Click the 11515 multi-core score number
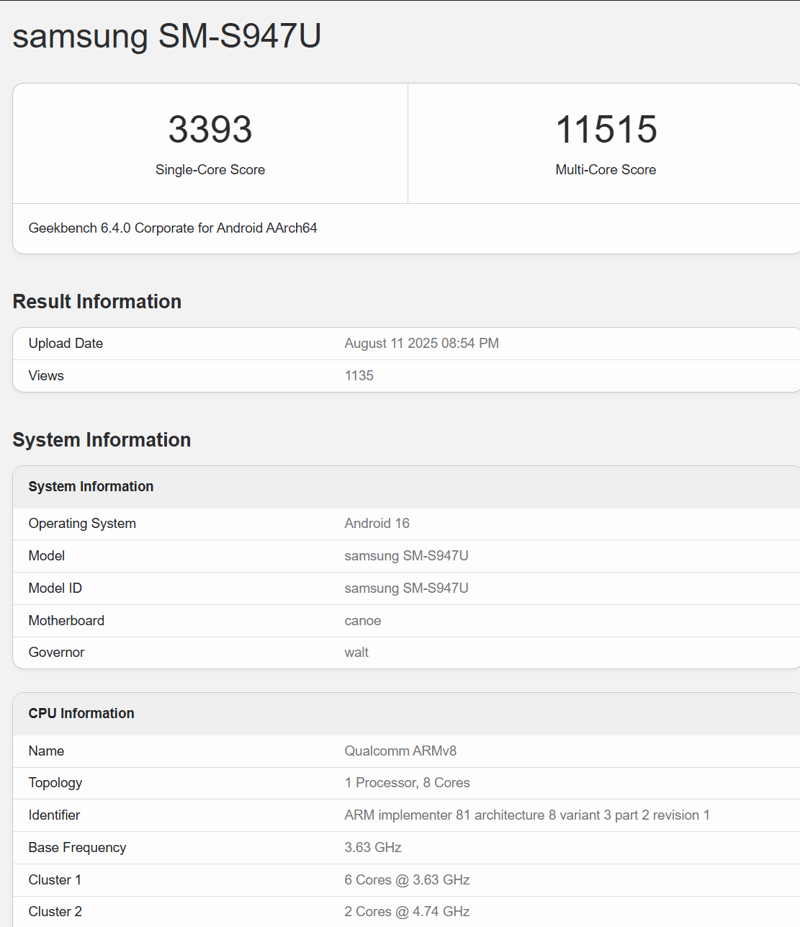This screenshot has height=927, width=800. pyautogui.click(x=605, y=130)
